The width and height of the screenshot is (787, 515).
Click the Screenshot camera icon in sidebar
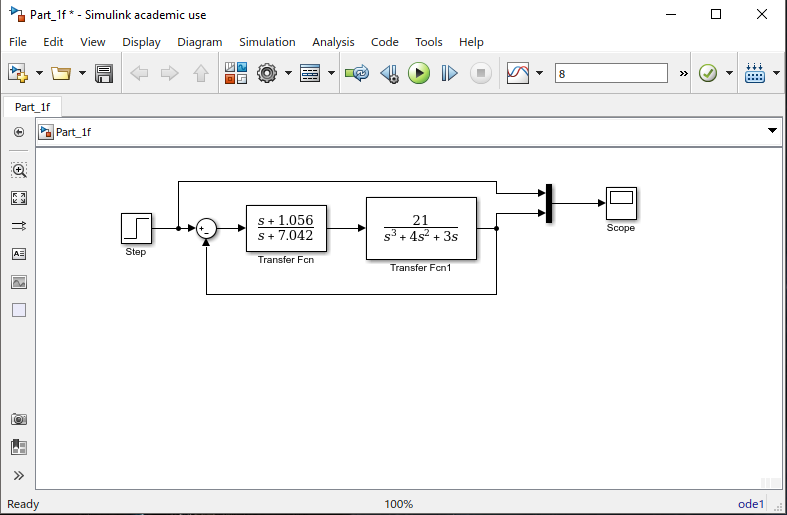(x=19, y=419)
